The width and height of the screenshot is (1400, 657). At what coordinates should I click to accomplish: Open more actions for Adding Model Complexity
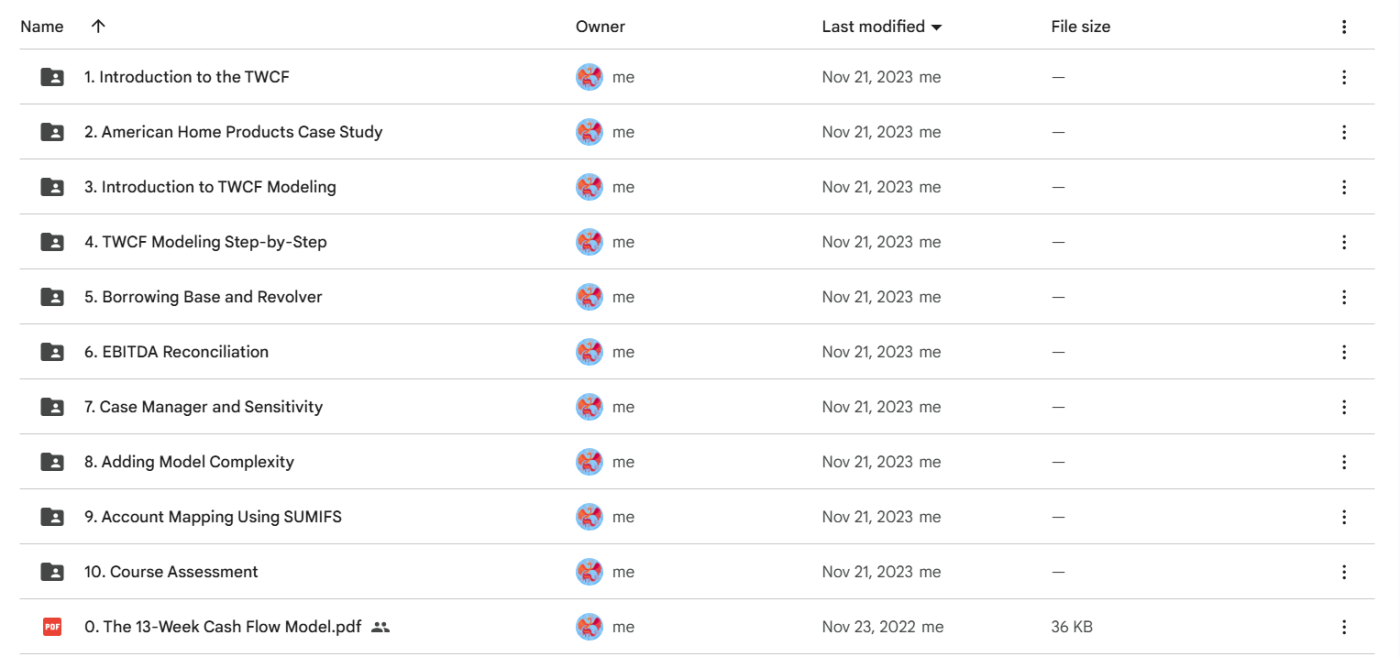(x=1344, y=462)
